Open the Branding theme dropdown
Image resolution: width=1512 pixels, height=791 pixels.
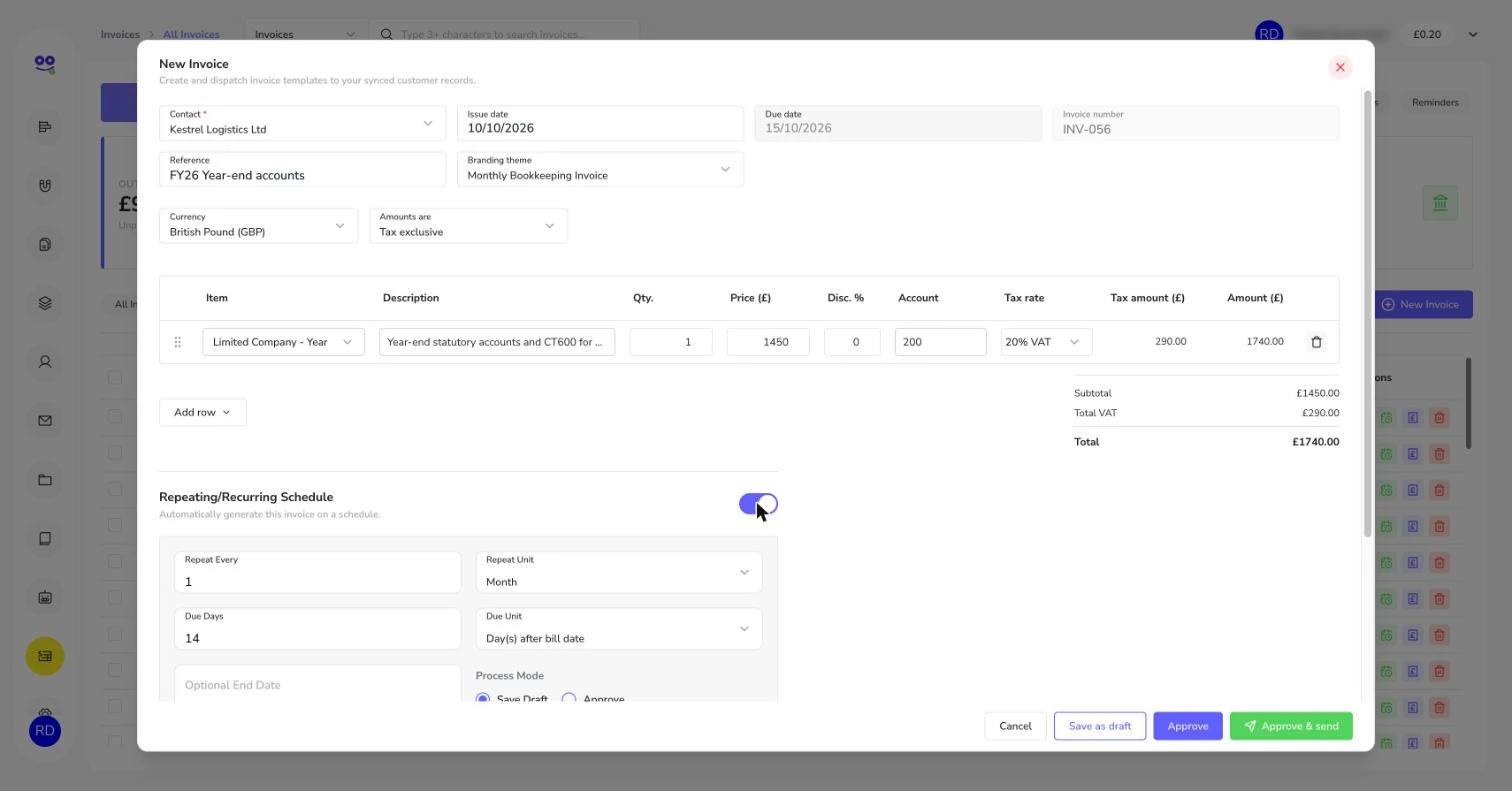click(x=600, y=169)
